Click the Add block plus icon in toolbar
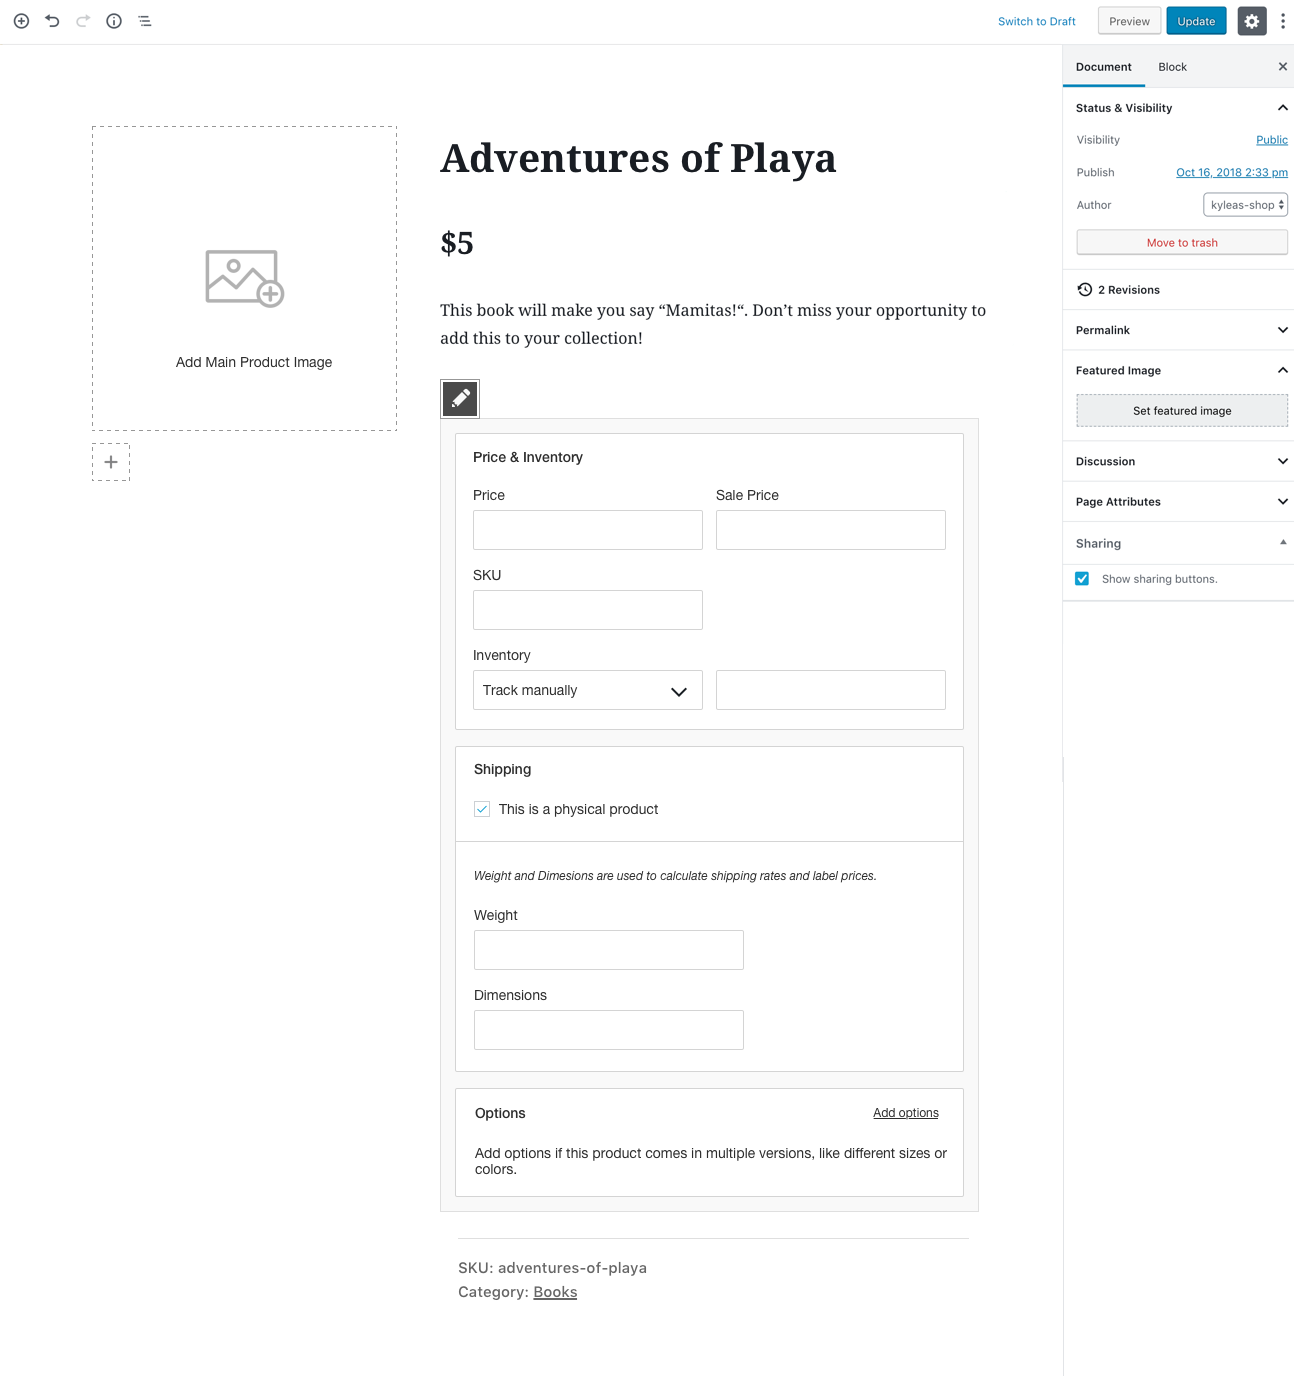This screenshot has width=1294, height=1376. click(x=21, y=21)
